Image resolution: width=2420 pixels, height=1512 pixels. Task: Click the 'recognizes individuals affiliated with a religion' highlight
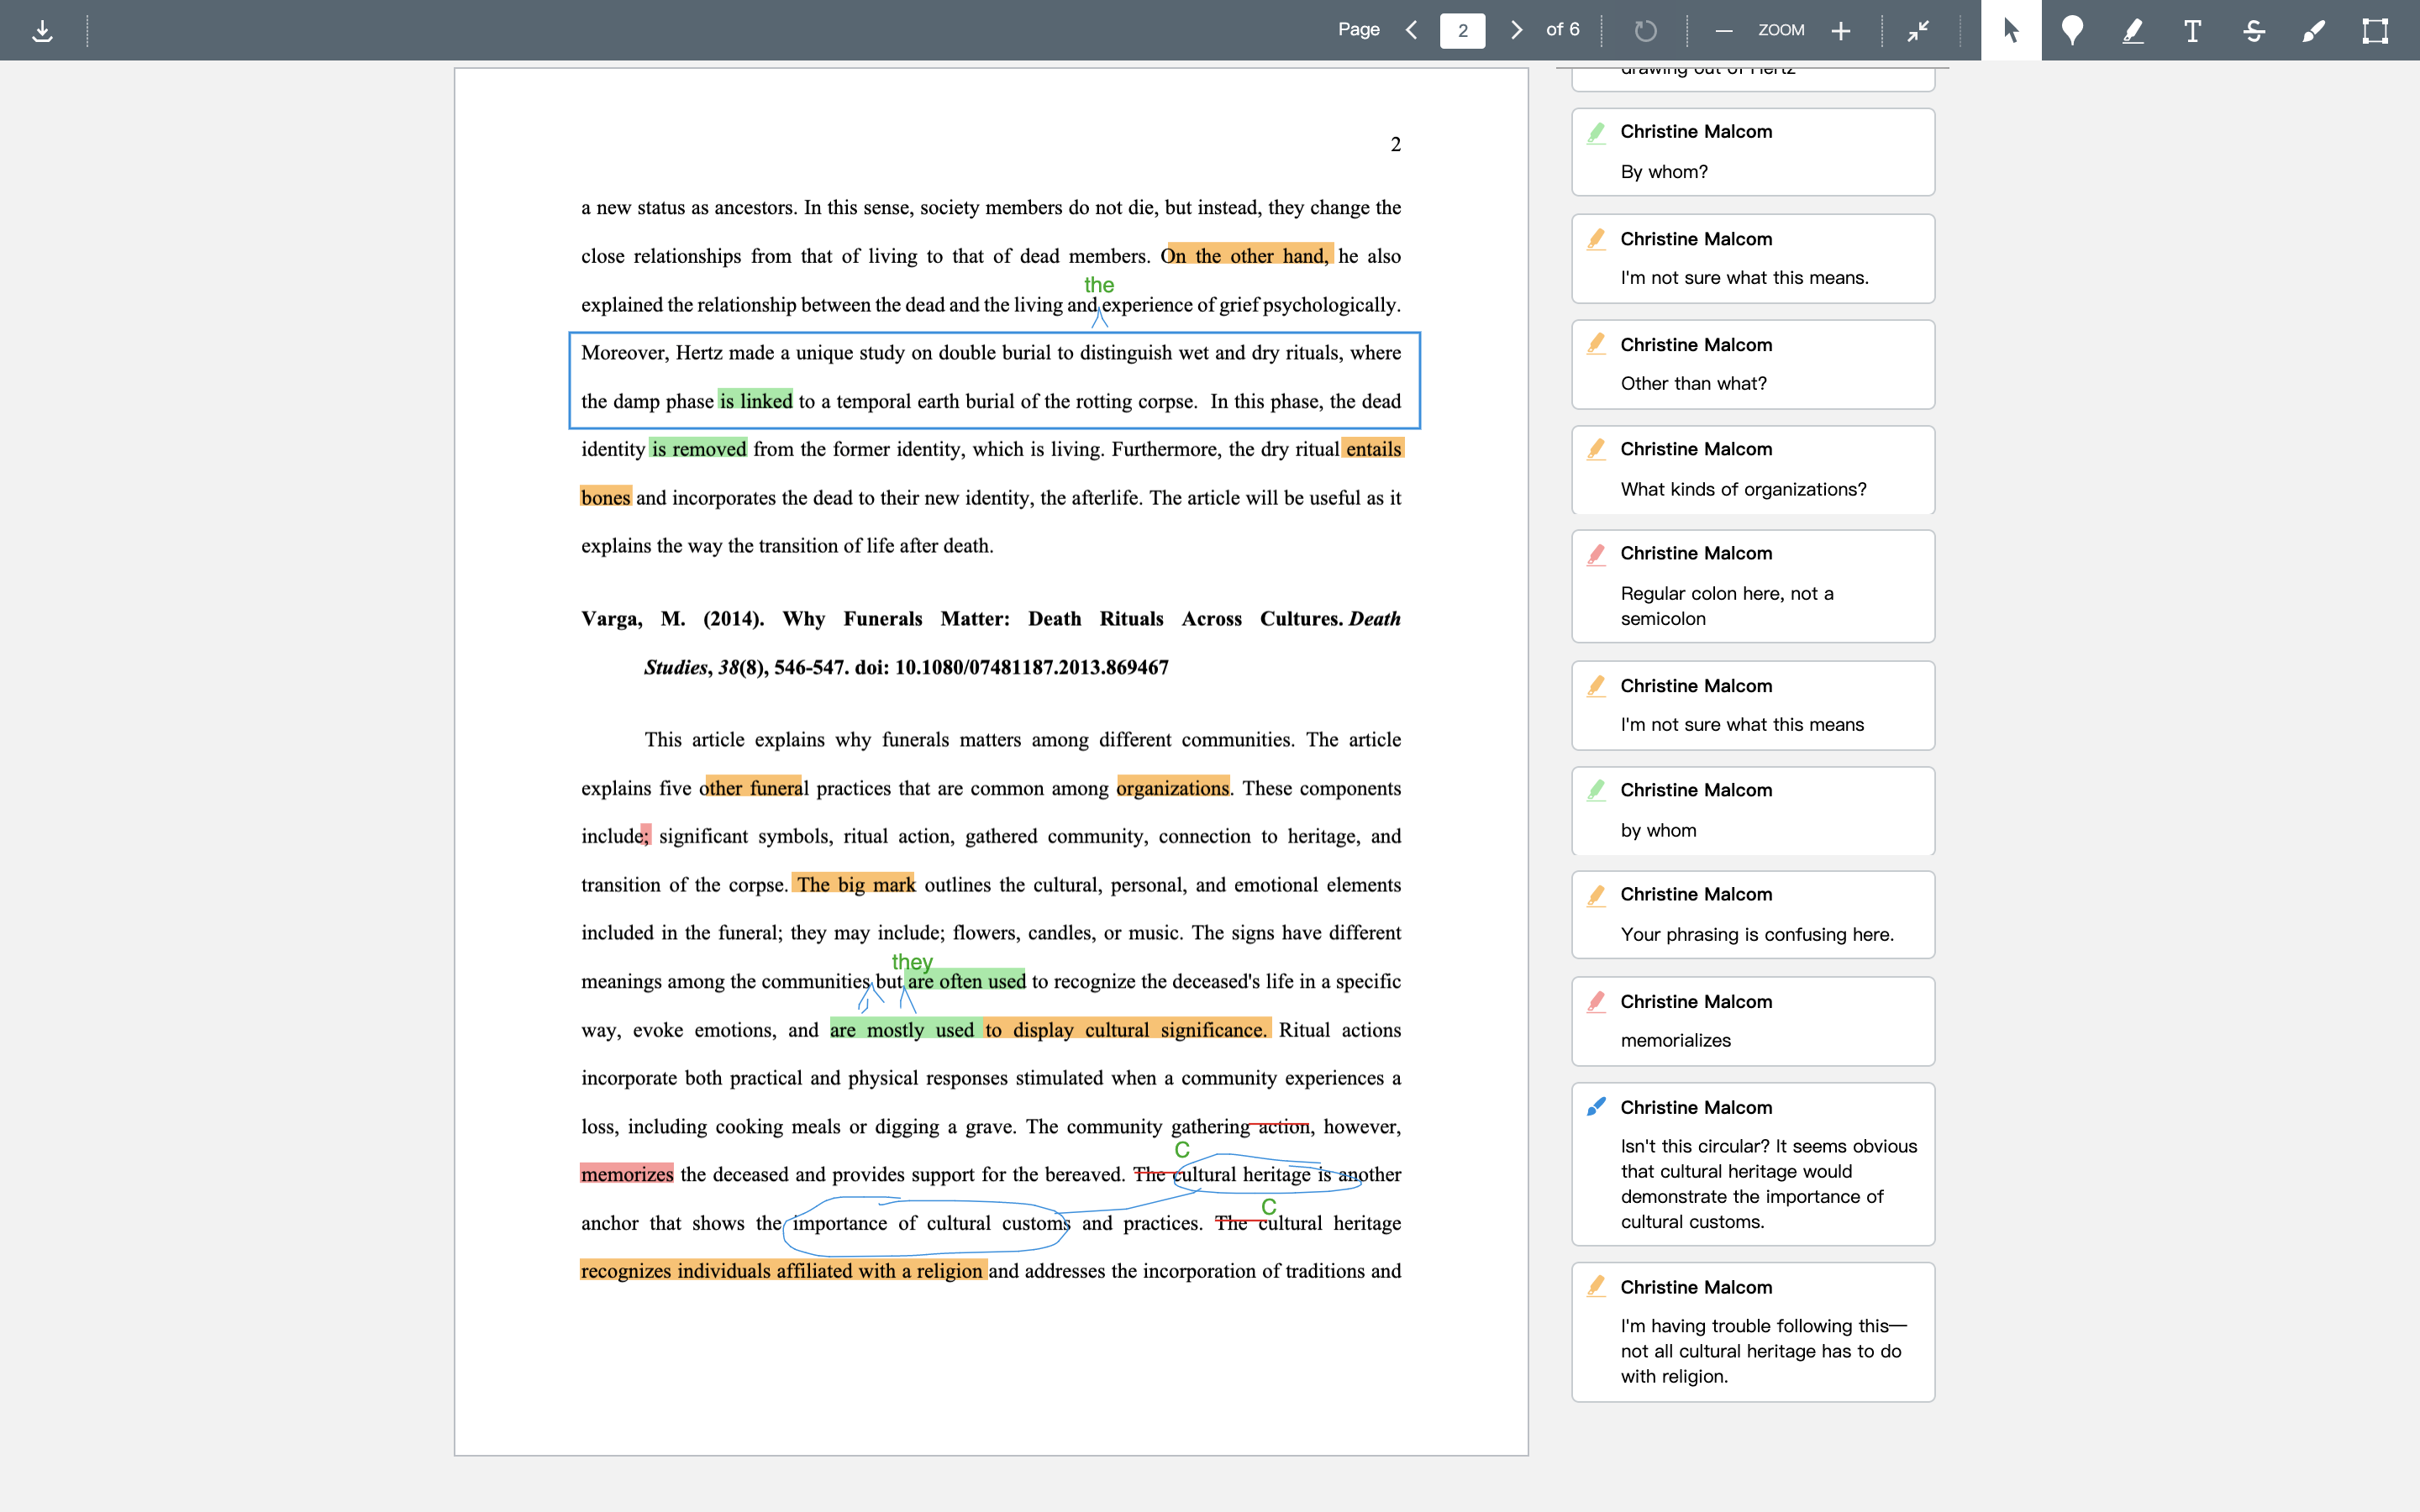coord(783,1271)
